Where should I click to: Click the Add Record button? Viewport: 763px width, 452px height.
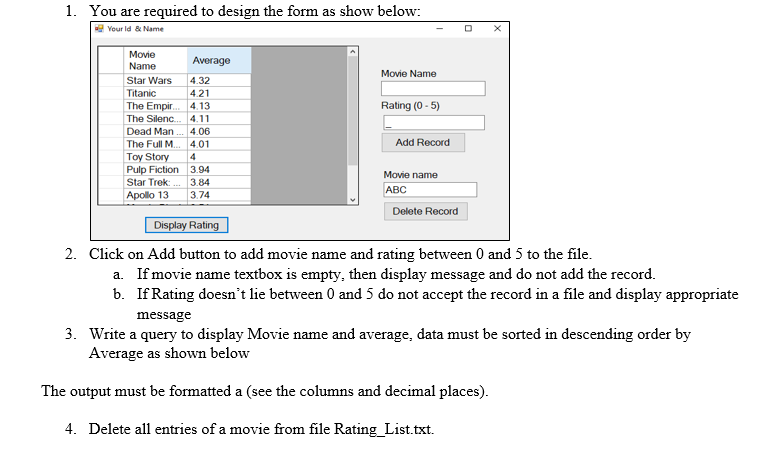(423, 143)
